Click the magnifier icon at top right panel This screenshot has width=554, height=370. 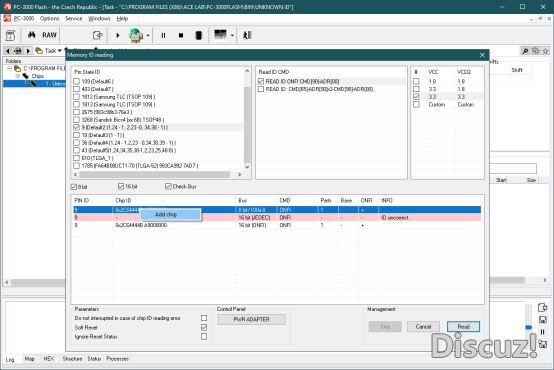click(525, 51)
